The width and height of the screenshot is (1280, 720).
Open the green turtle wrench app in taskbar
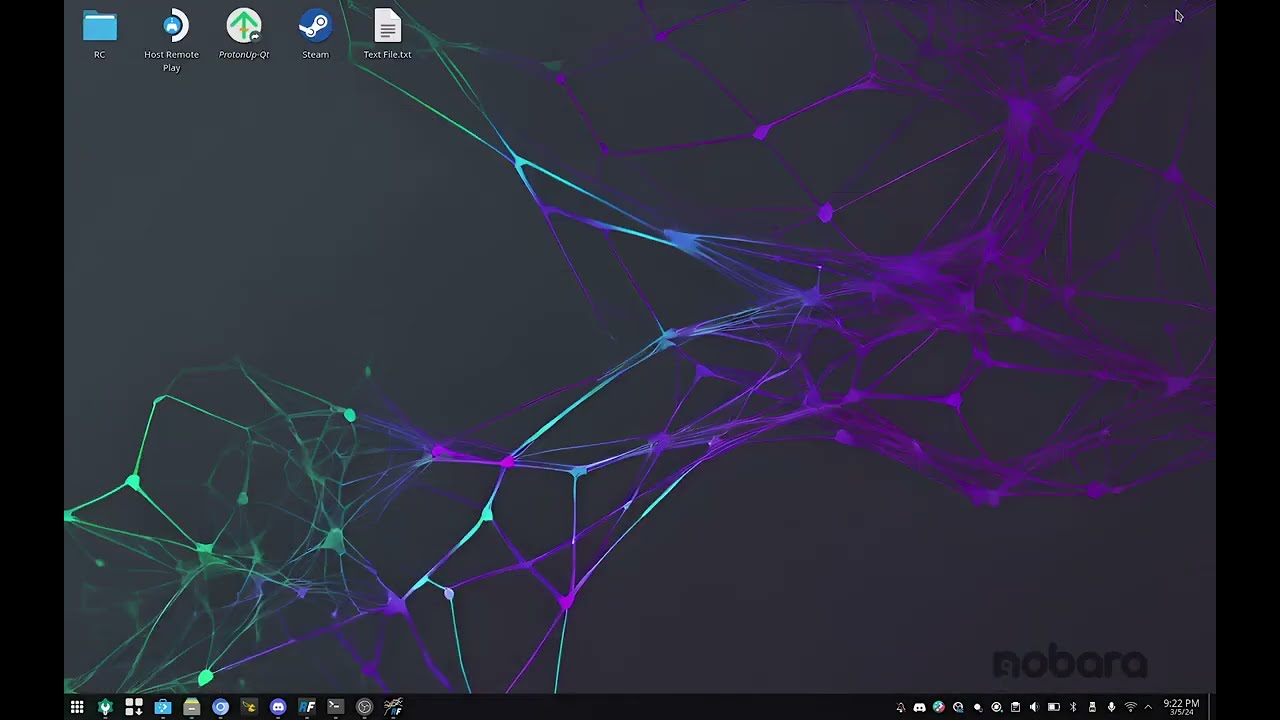pos(105,707)
